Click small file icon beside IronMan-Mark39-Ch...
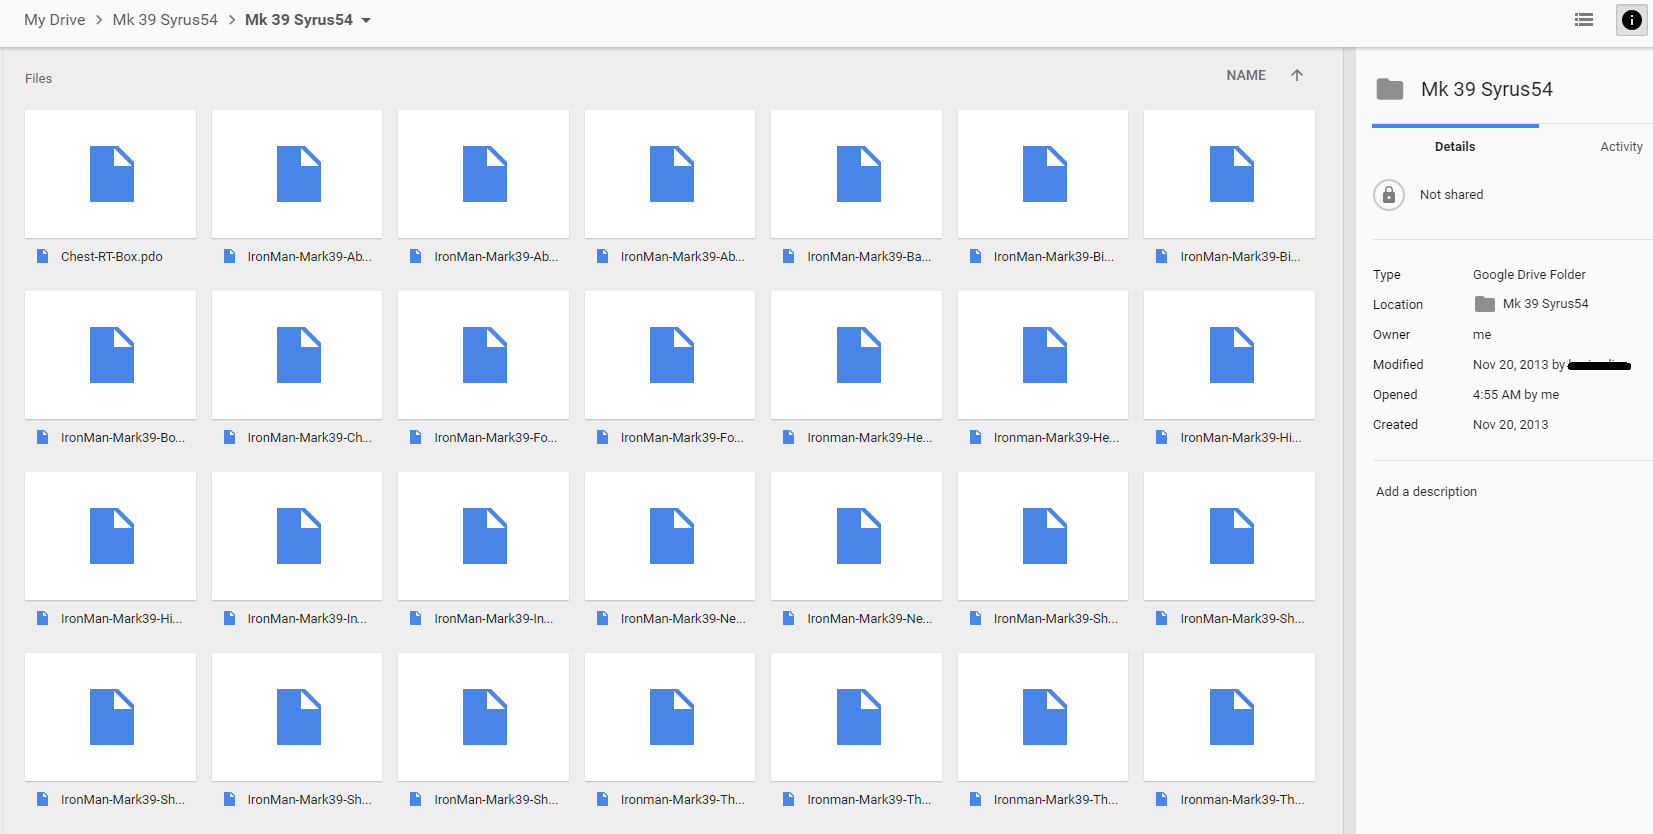 [229, 438]
